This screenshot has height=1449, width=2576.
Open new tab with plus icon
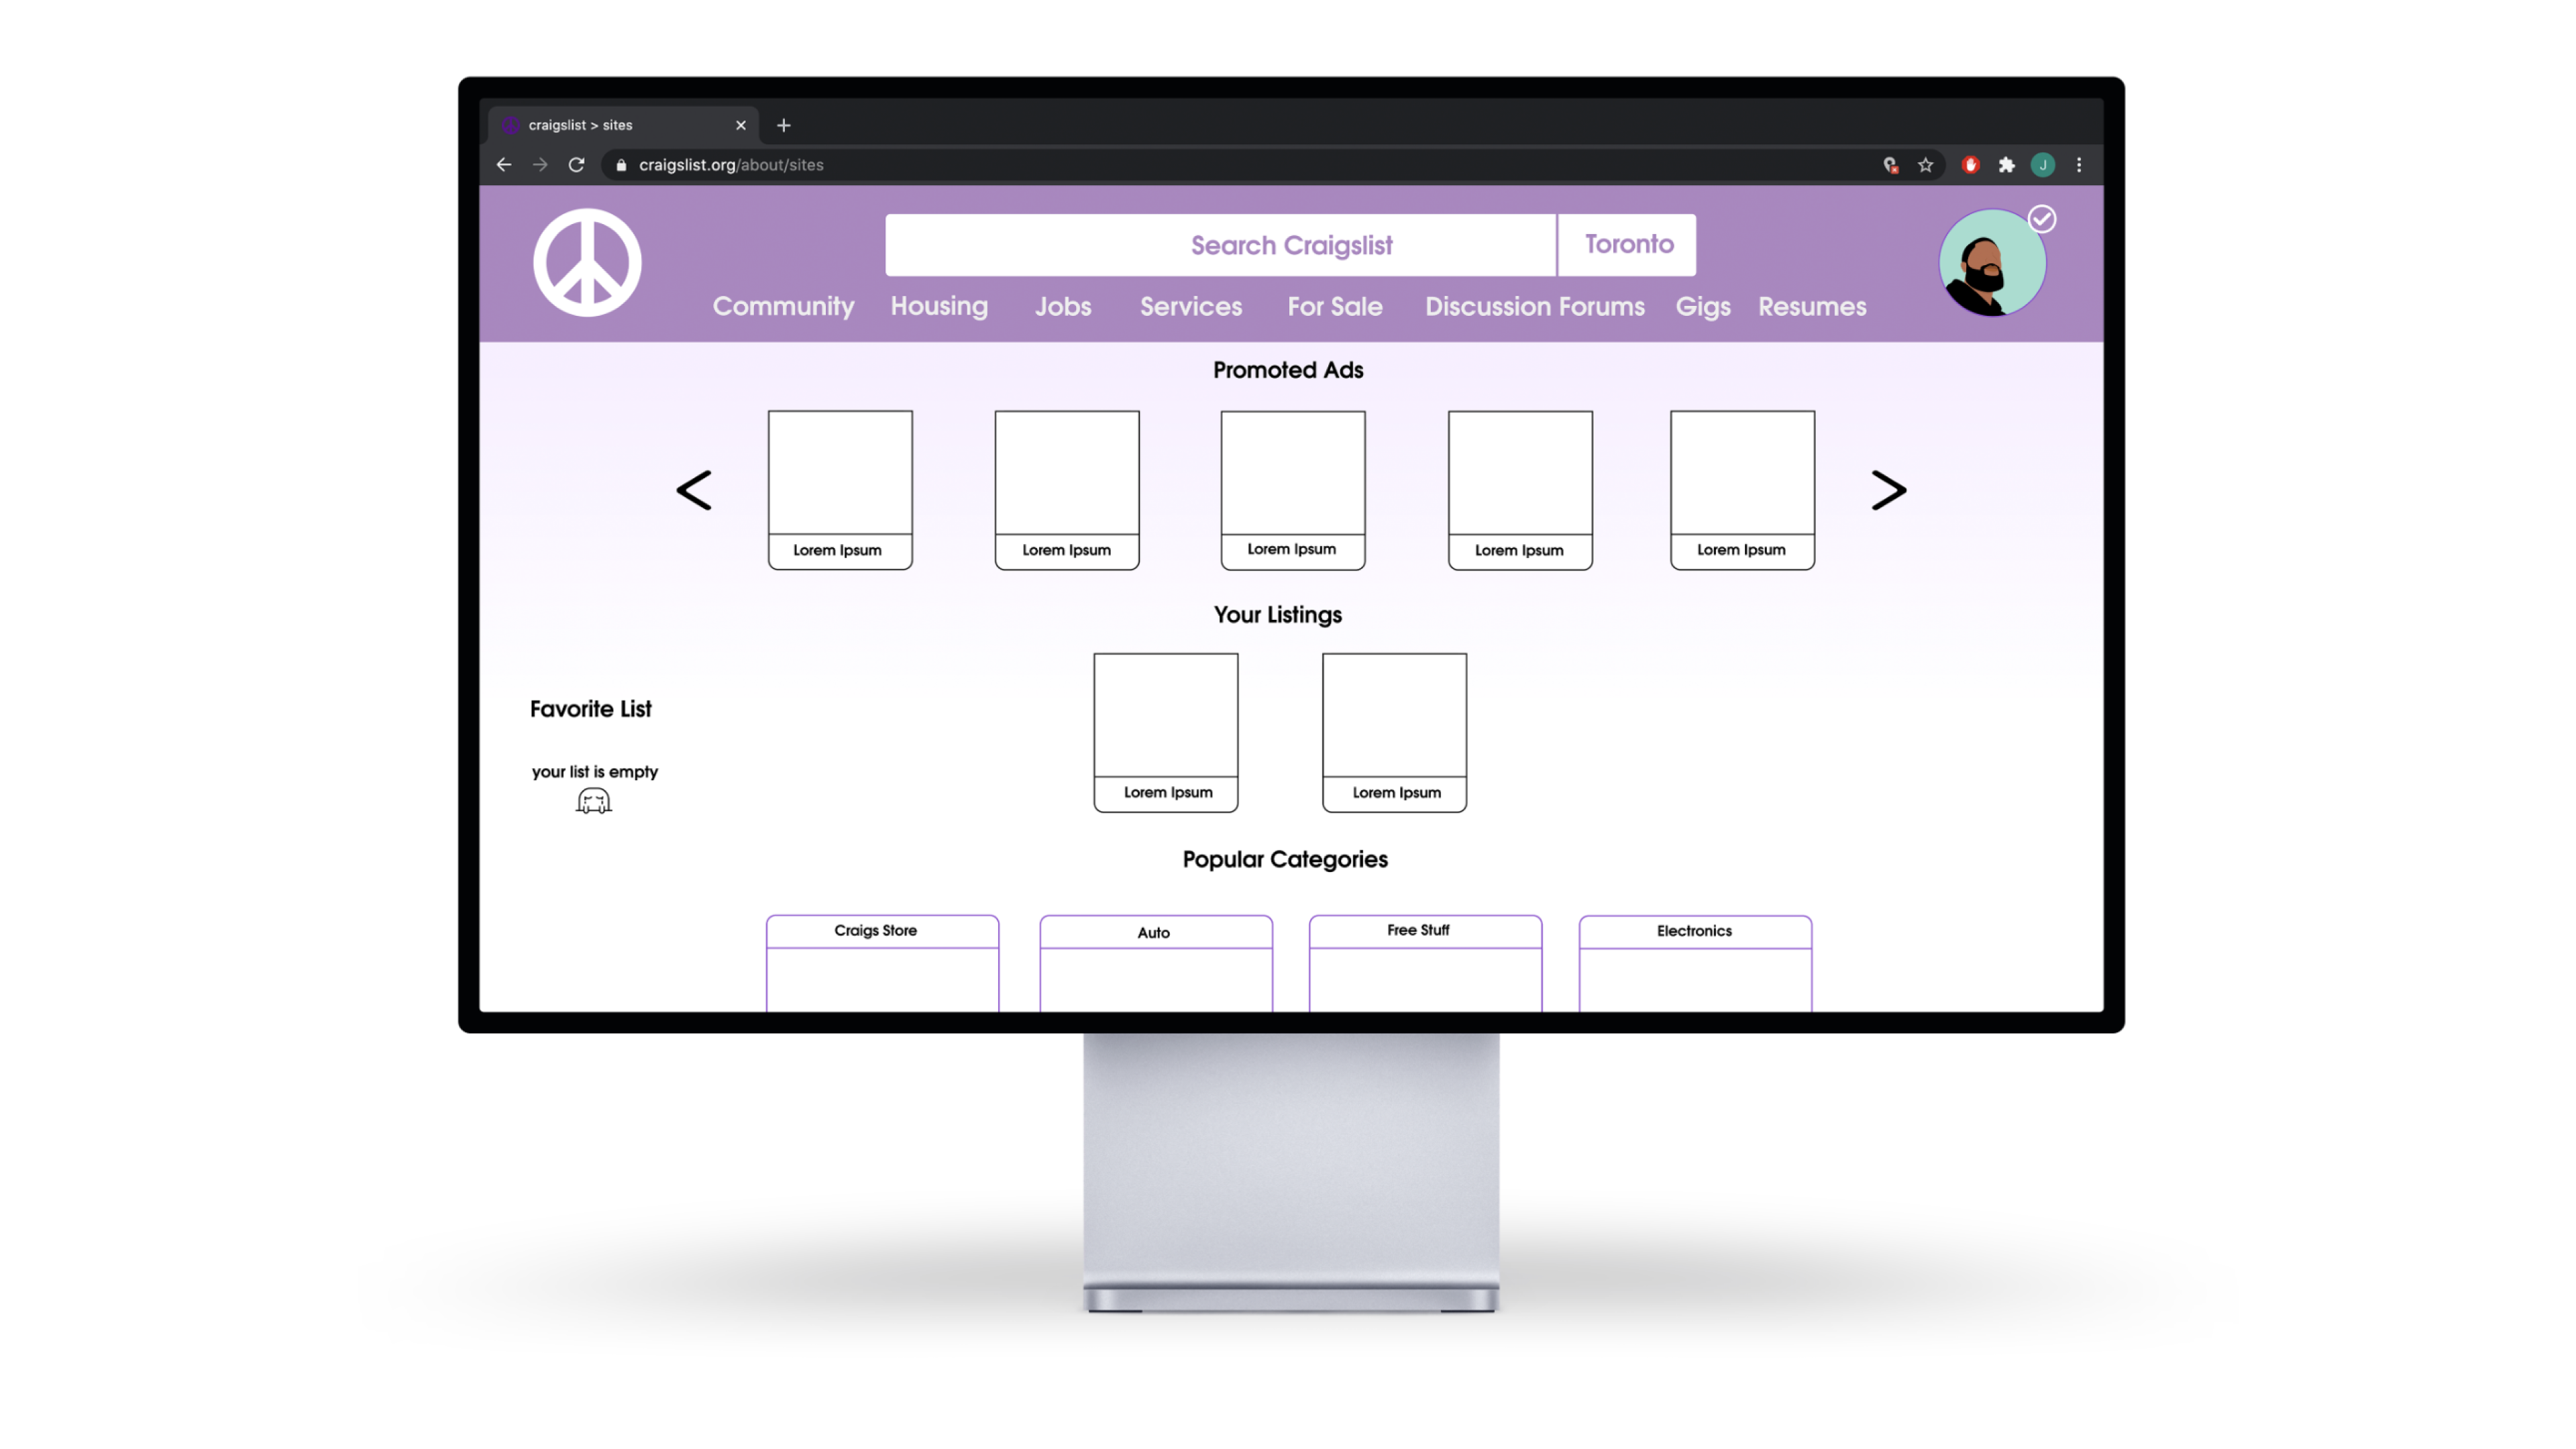coord(784,125)
